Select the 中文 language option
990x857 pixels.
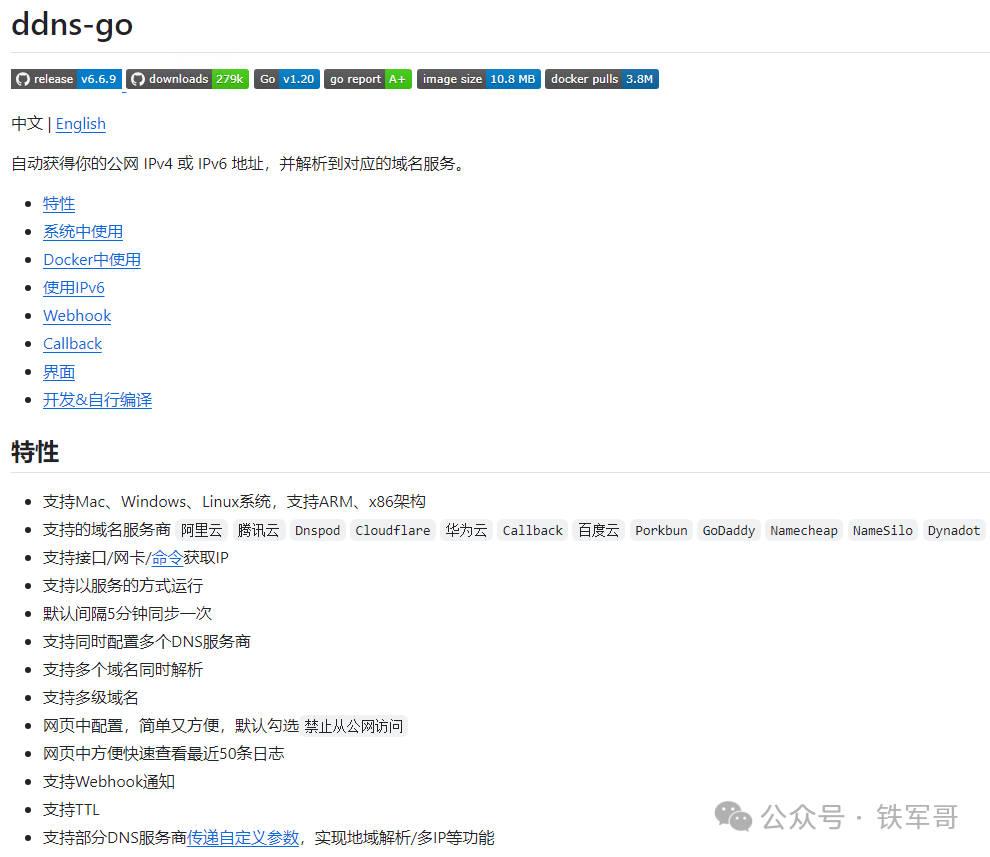click(27, 123)
